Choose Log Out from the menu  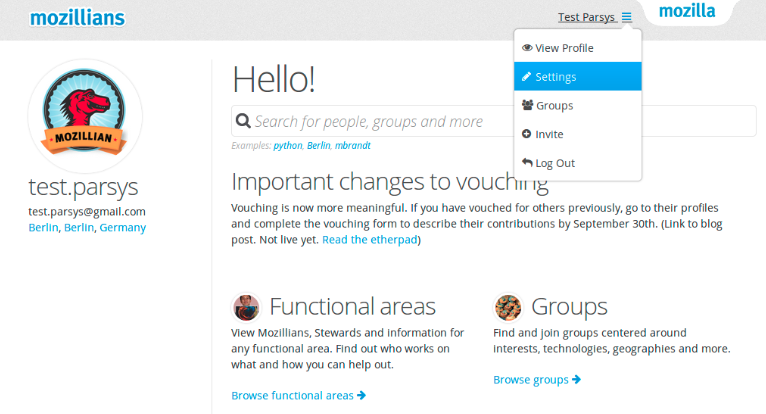577,163
